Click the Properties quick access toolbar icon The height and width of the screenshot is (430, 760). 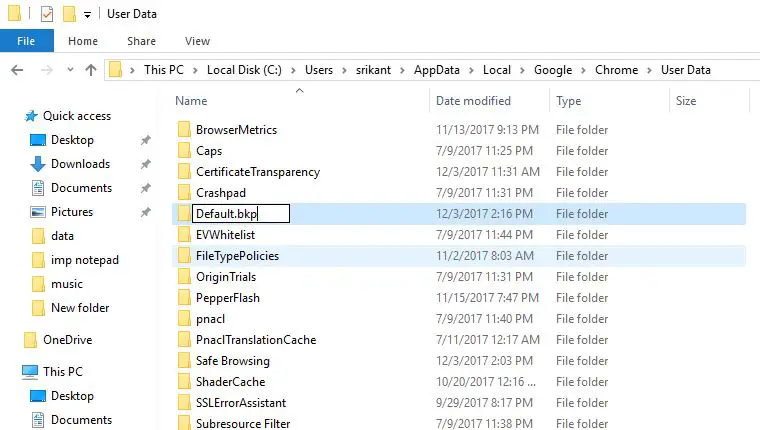[x=47, y=14]
